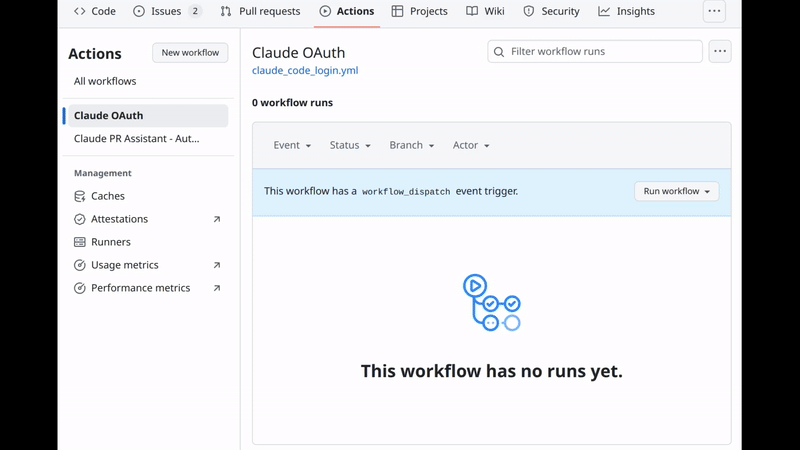Click the Pull requests icon
800x450 pixels.
(226, 11)
